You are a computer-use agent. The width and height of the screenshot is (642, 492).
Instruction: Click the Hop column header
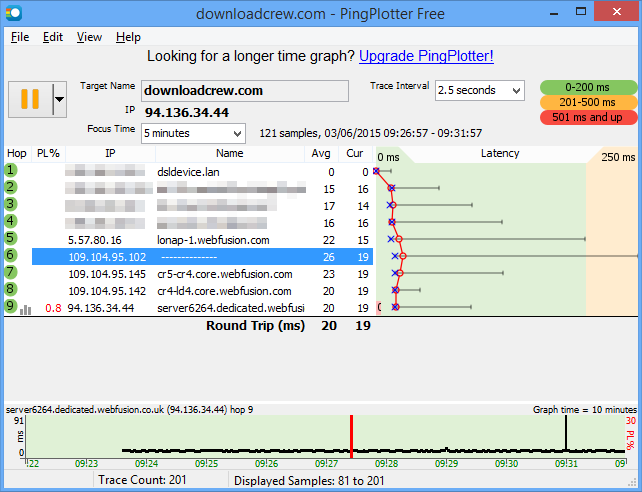(17, 153)
